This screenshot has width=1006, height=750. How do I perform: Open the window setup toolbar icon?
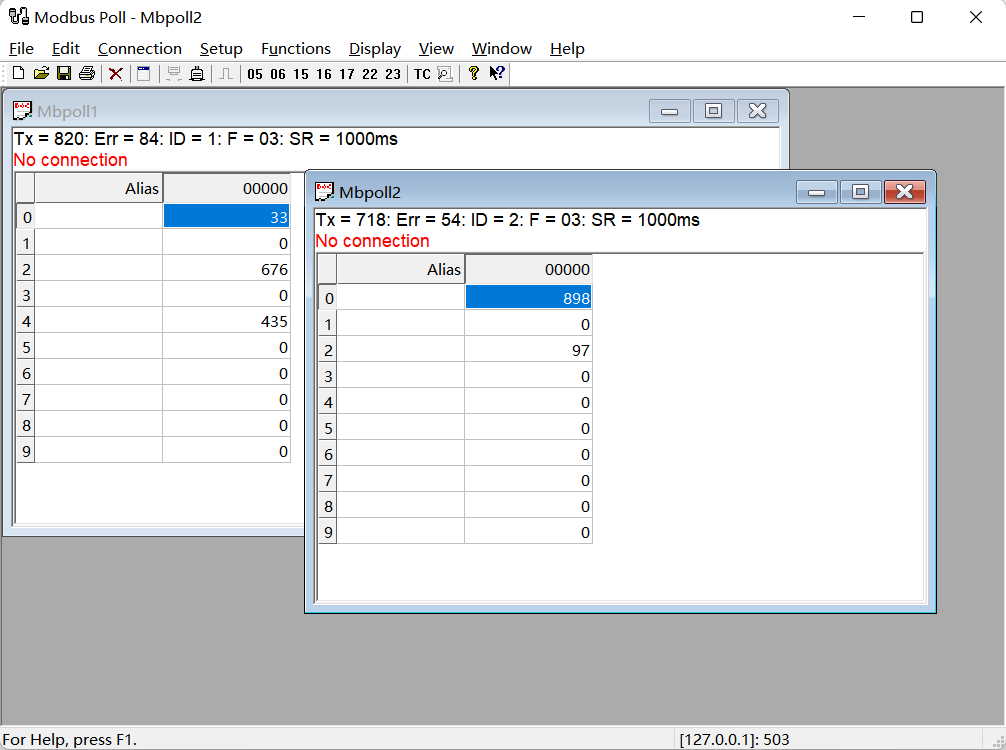pyautogui.click(x=144, y=74)
